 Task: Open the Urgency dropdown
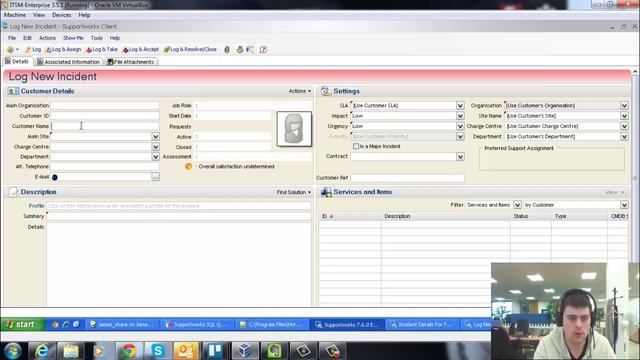point(460,126)
